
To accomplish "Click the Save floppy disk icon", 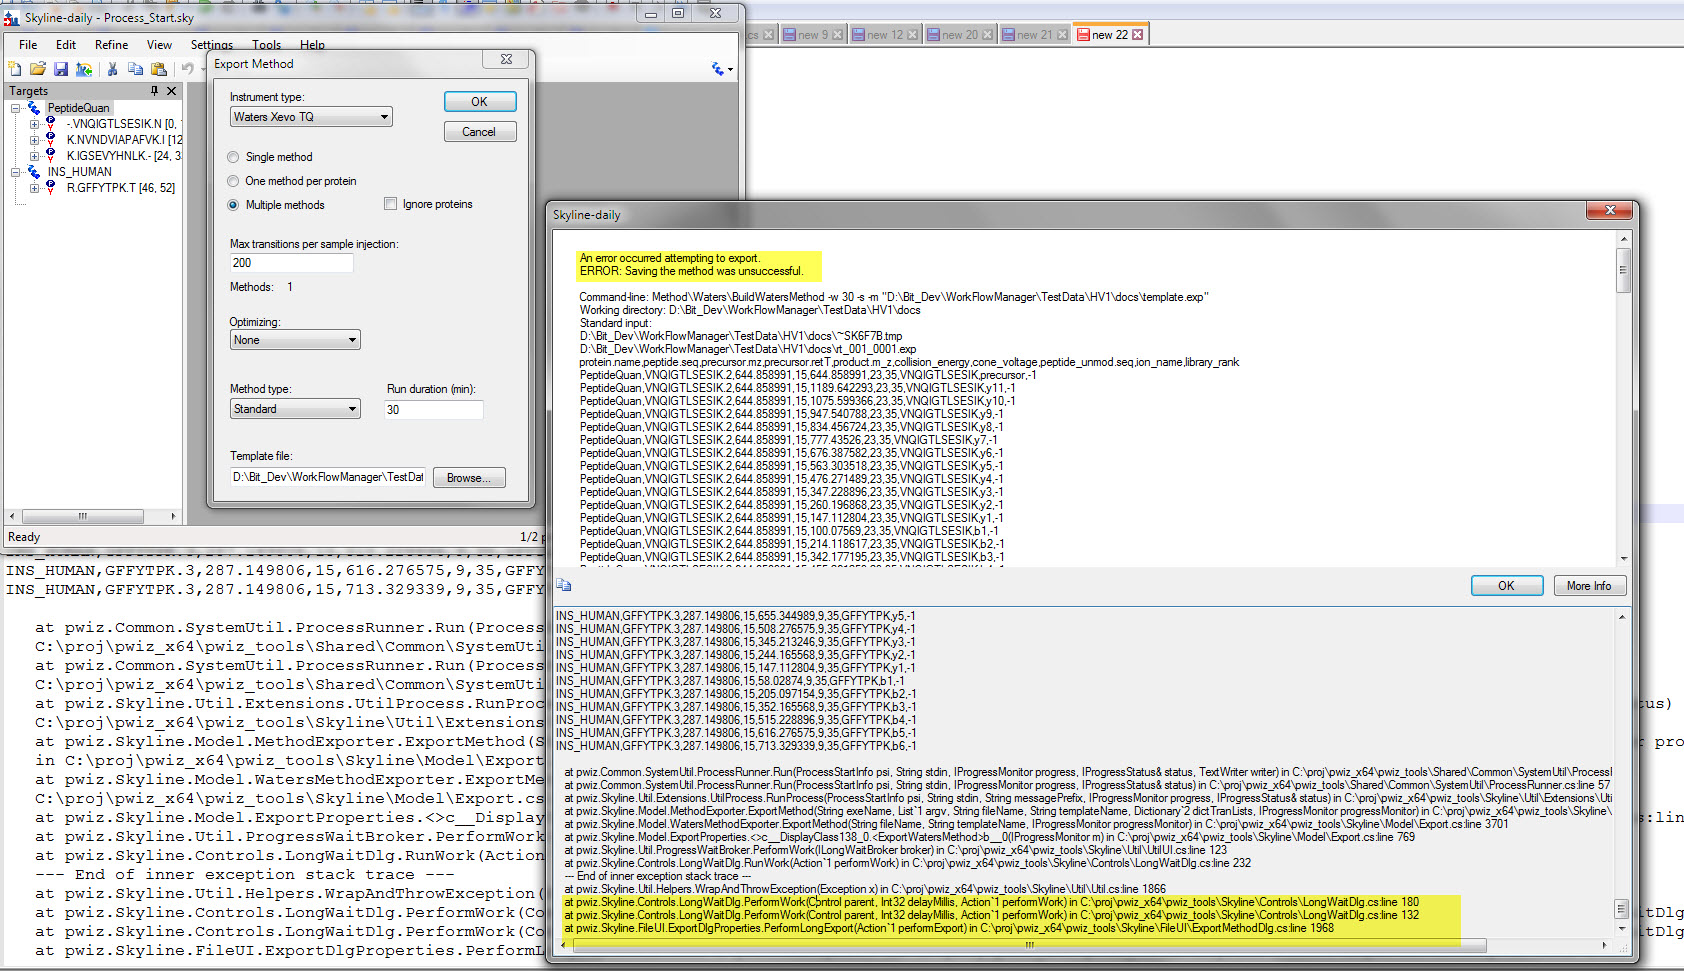I will (x=61, y=69).
